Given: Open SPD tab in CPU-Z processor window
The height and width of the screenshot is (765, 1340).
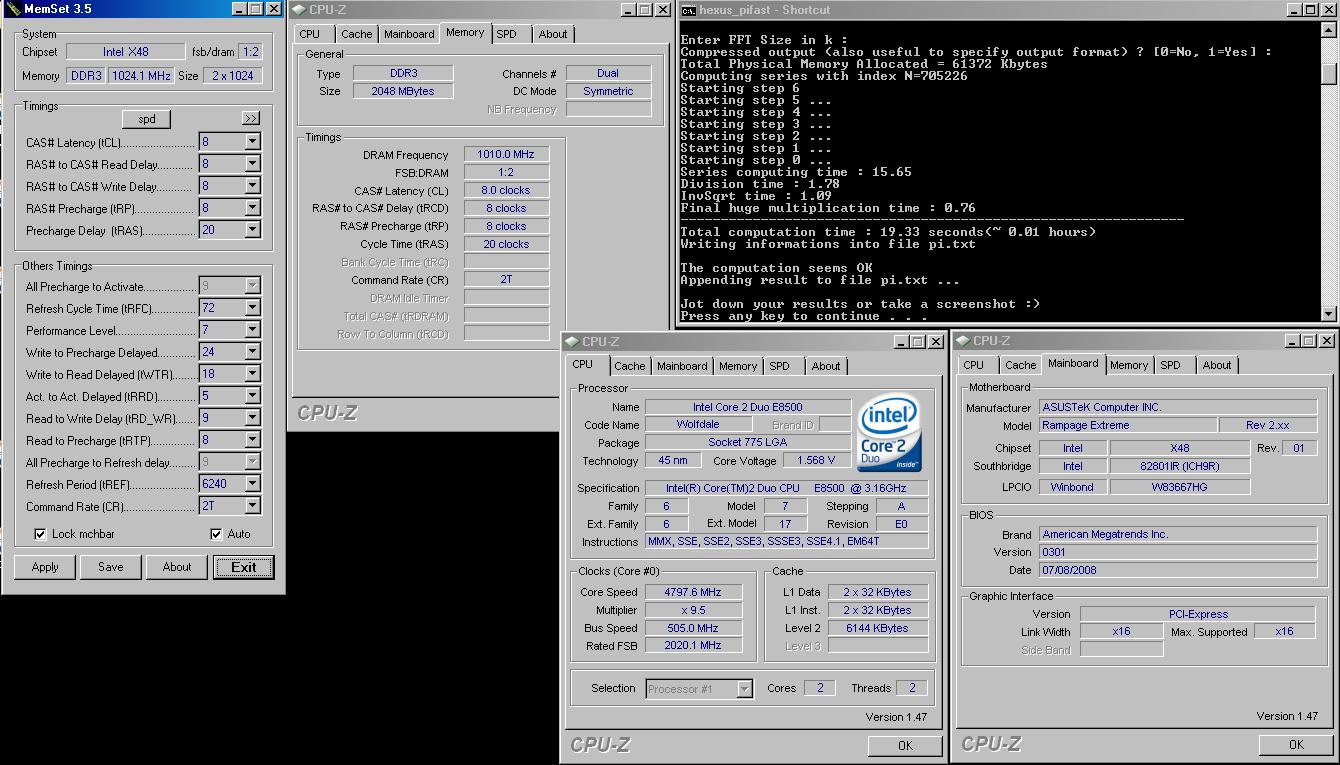Looking at the screenshot, I should click(x=780, y=366).
